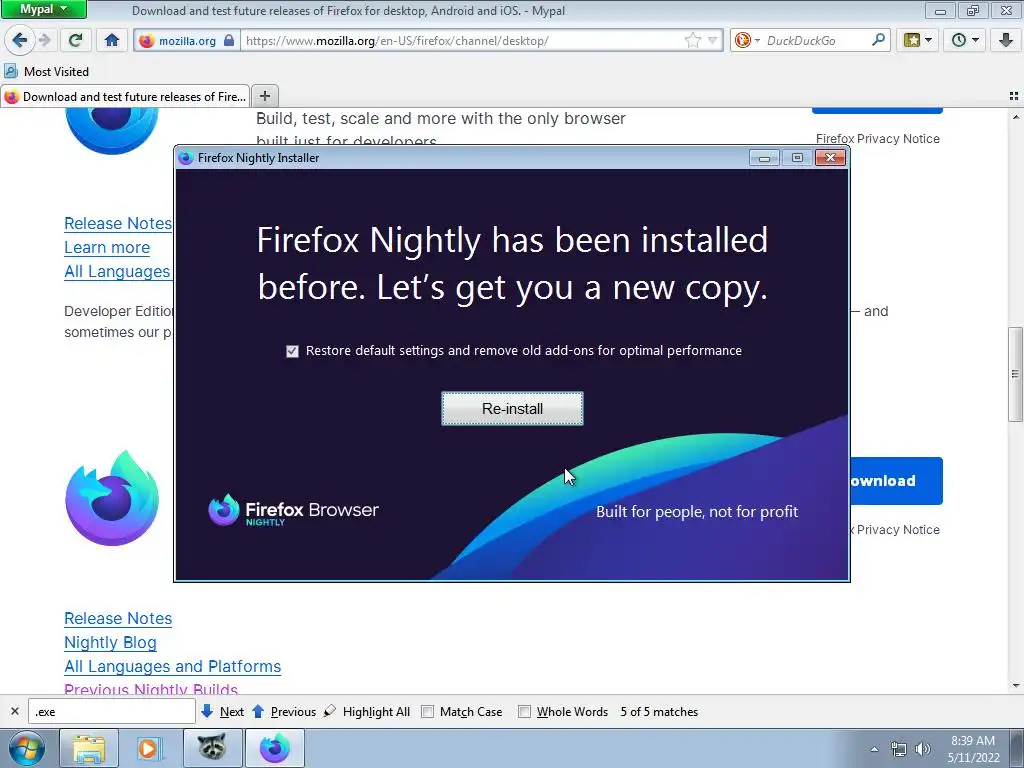1024x768 pixels.
Task: Close the find bar with the X
Action: tap(14, 711)
